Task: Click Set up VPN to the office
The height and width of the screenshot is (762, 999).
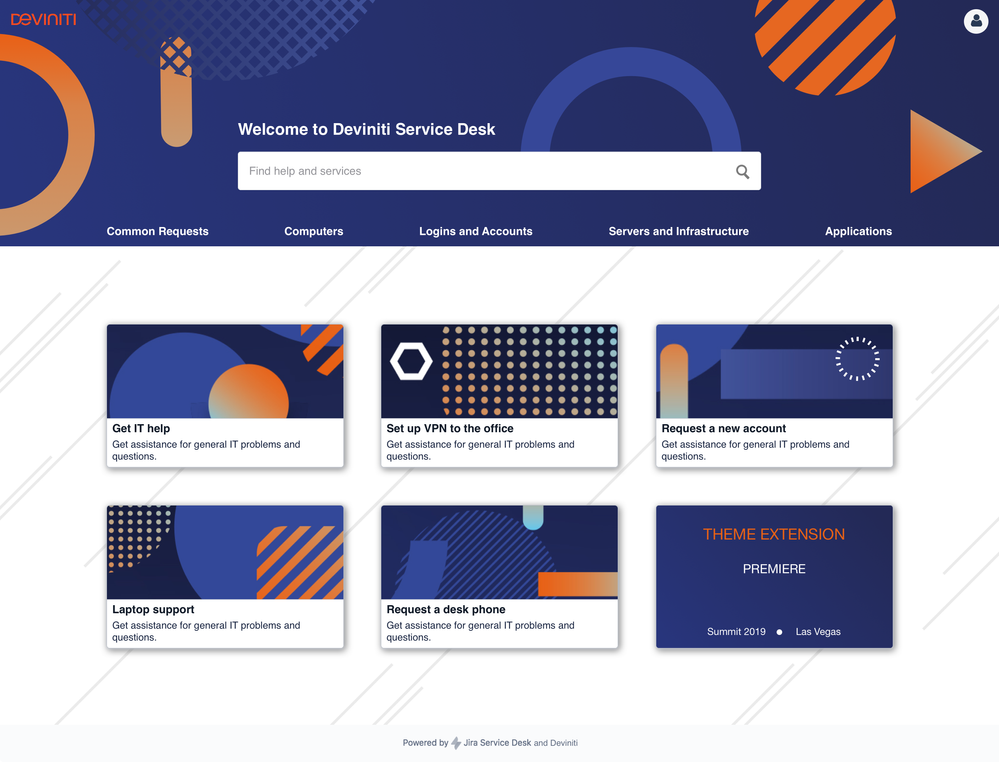Action: 448,428
